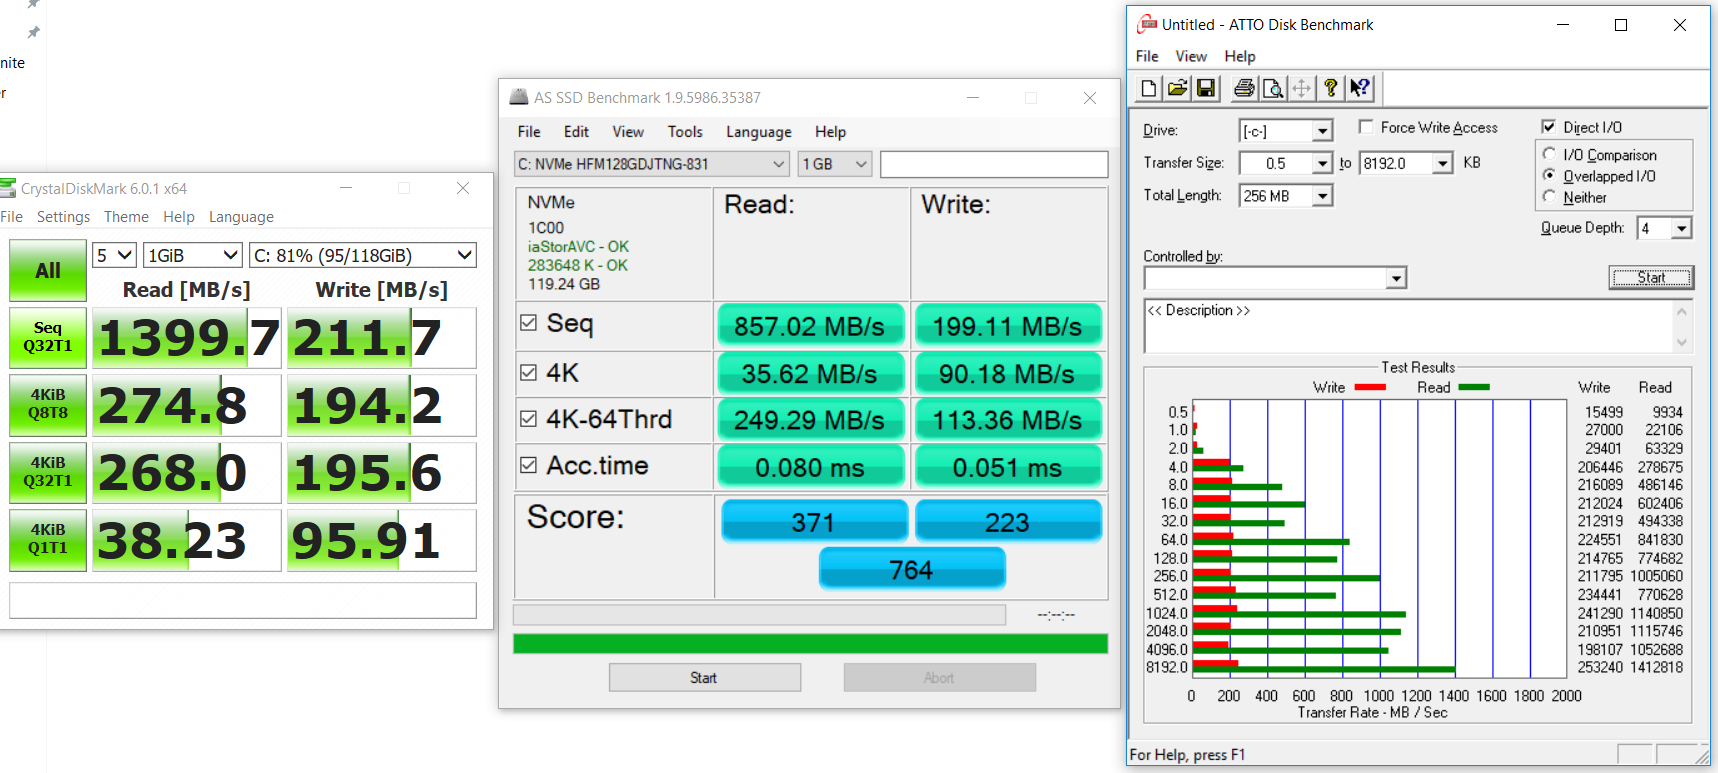The height and width of the screenshot is (773, 1718).
Task: Open CrystalDiskMark C: drive dropdown
Action: point(363,255)
